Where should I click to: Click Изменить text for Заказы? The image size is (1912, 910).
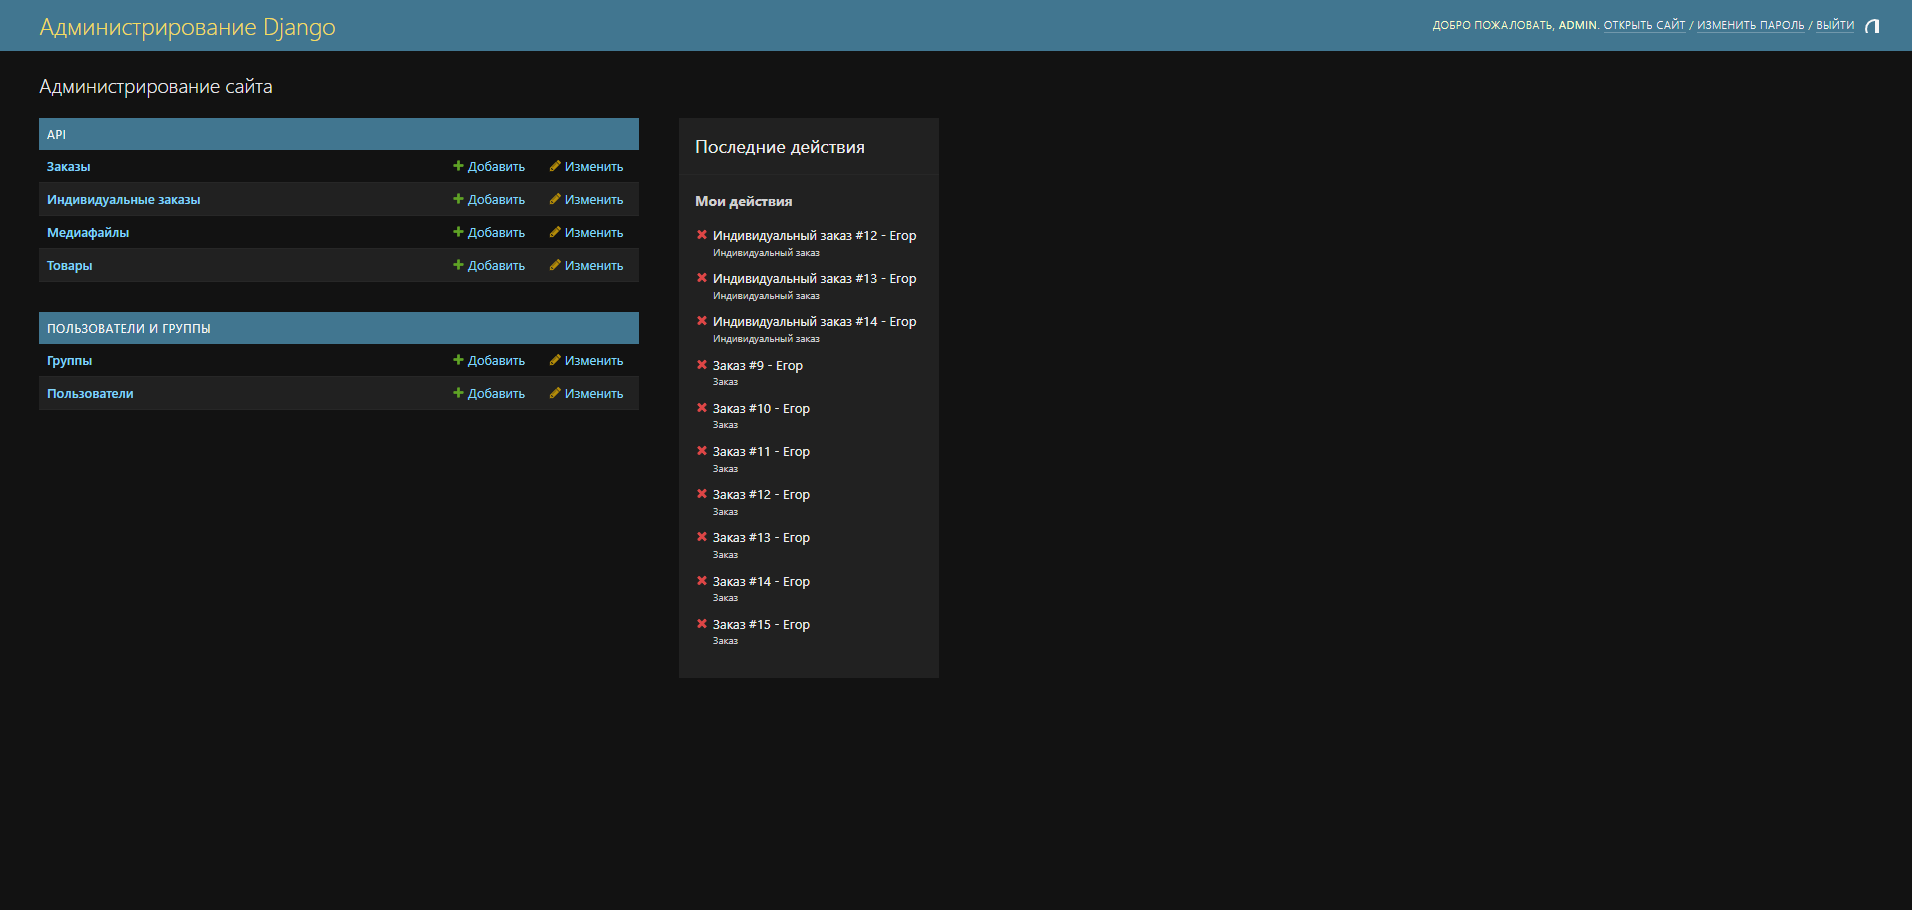coord(594,167)
